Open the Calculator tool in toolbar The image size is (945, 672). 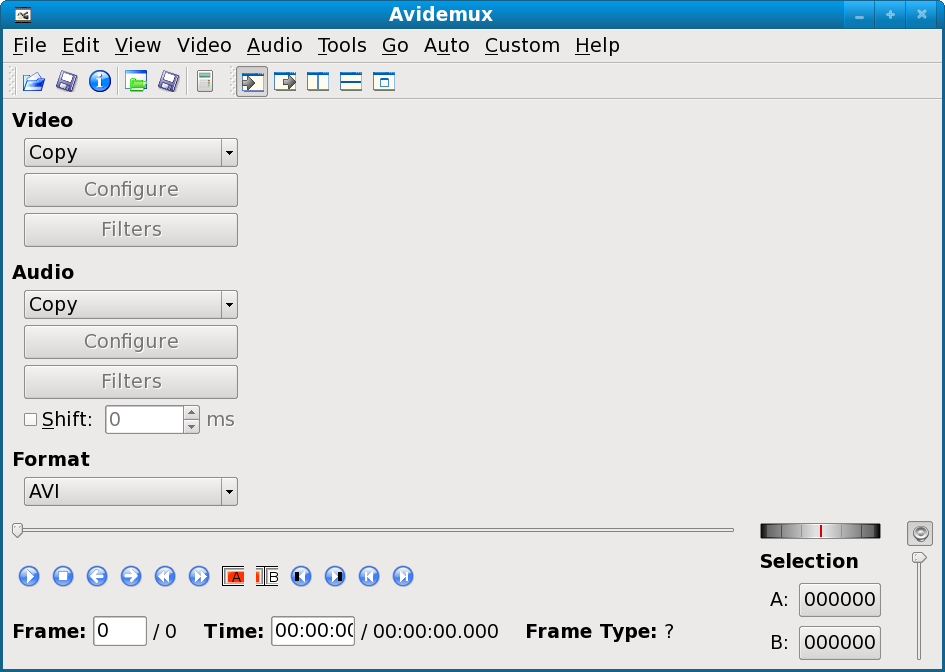(x=205, y=82)
